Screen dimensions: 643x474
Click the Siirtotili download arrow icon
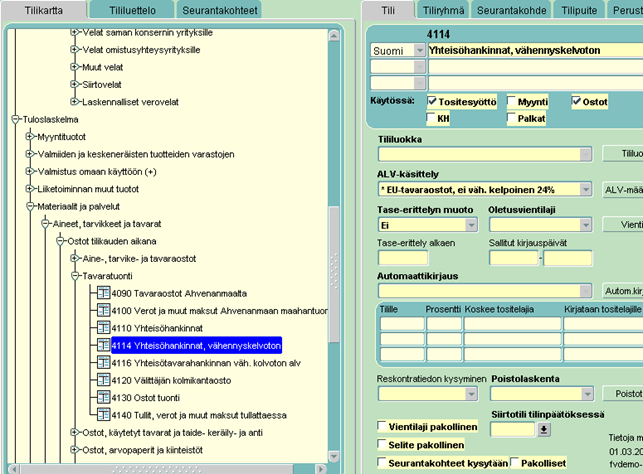(544, 430)
